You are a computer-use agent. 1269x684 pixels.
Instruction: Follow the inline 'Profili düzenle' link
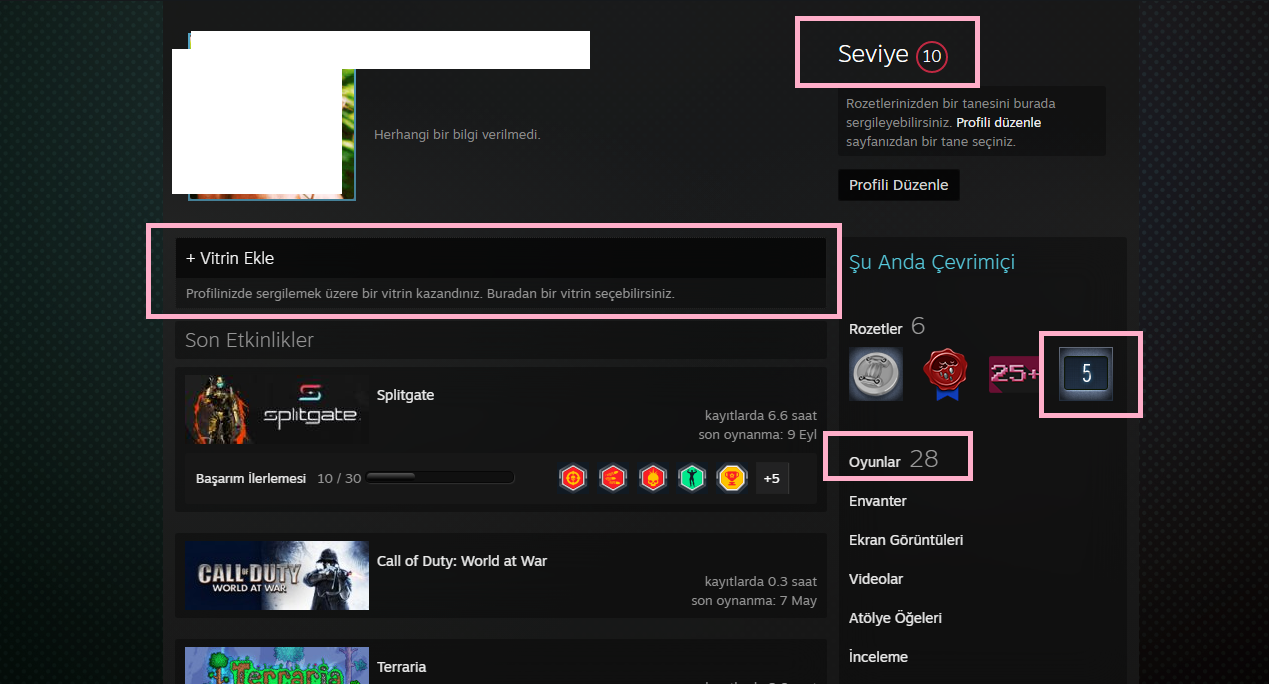point(999,122)
